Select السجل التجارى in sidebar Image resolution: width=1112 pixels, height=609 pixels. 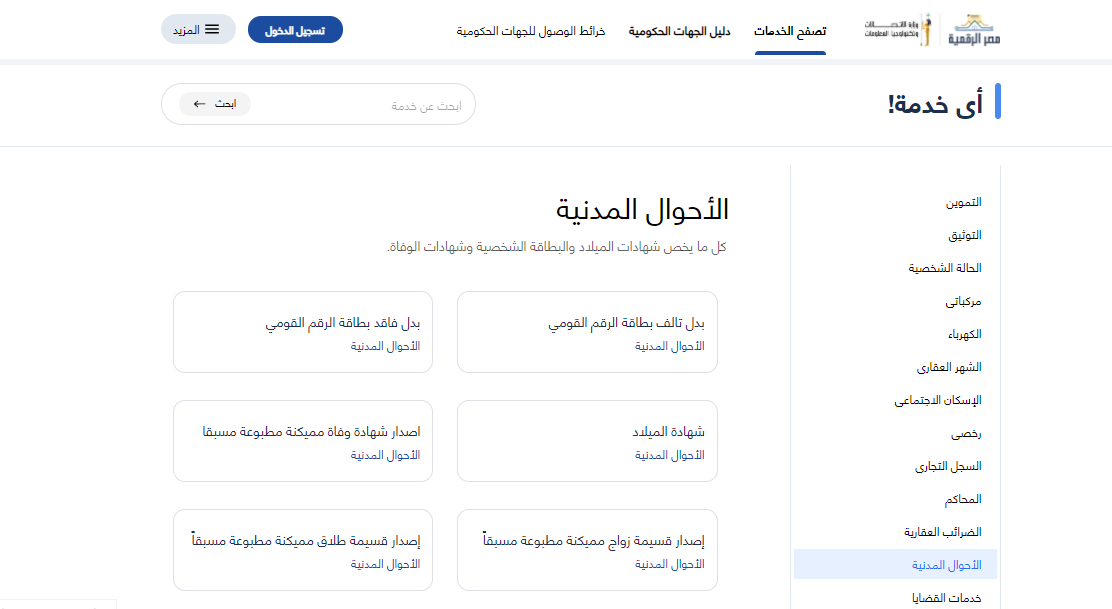948,466
